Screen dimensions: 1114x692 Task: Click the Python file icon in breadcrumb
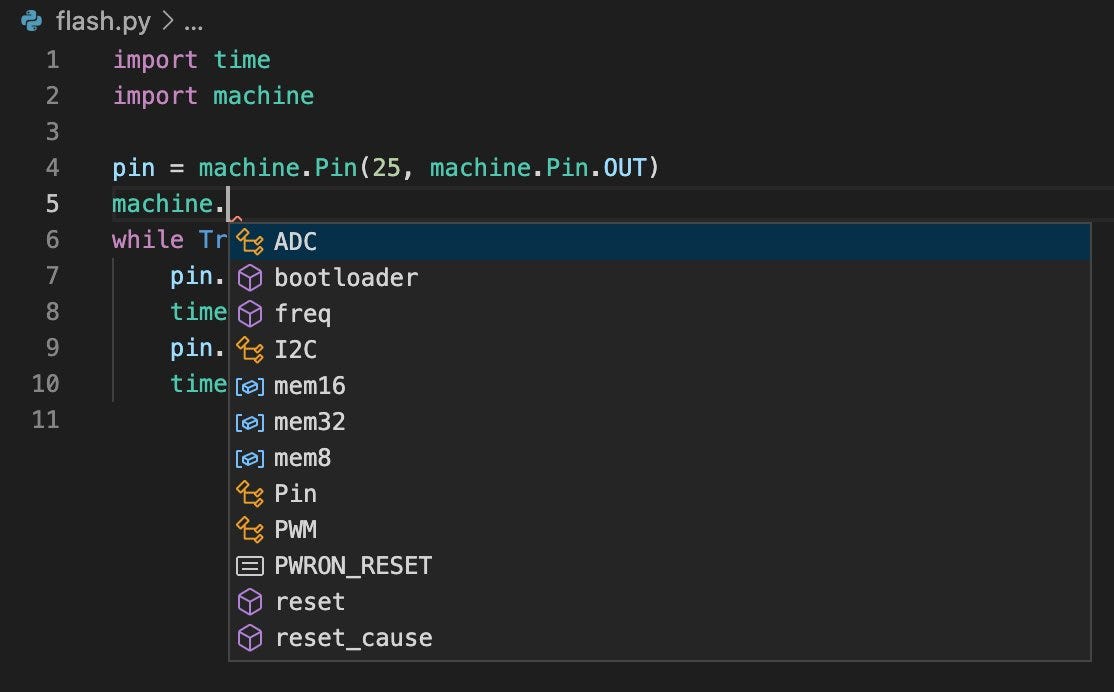[x=31, y=21]
